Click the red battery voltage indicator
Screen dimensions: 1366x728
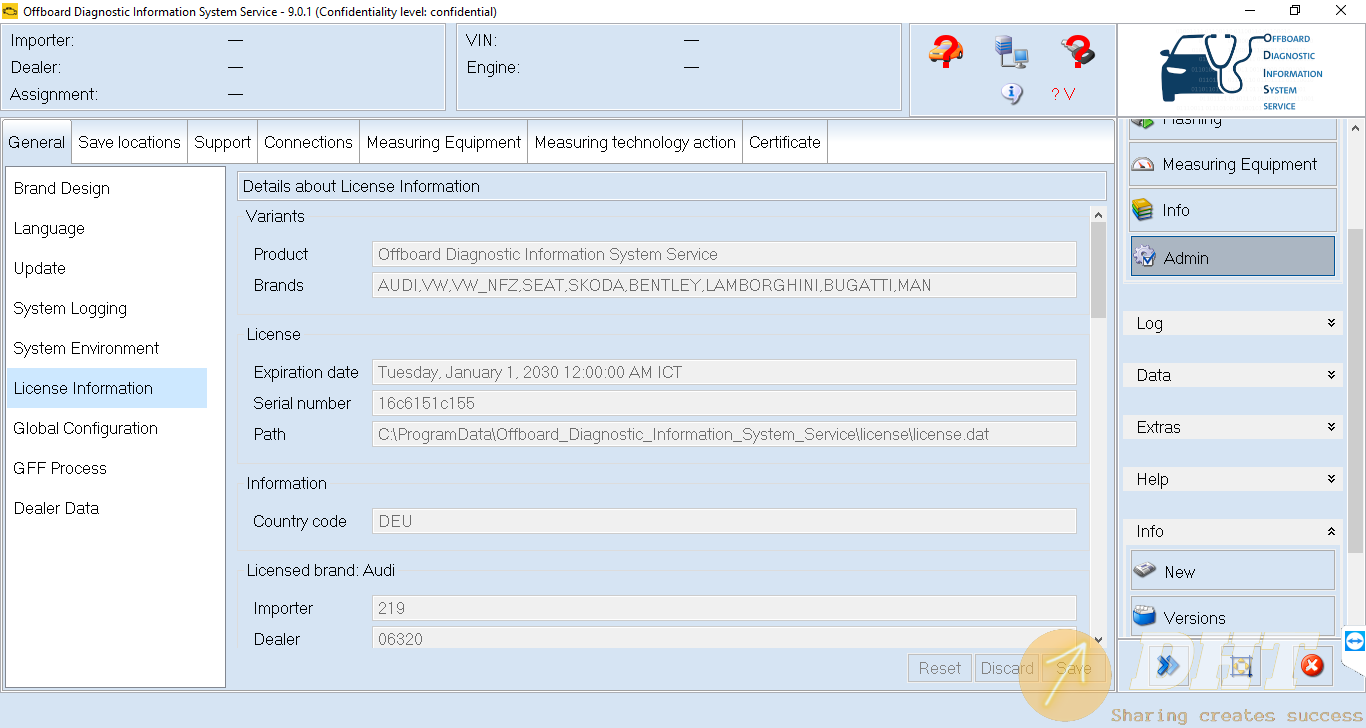1062,94
